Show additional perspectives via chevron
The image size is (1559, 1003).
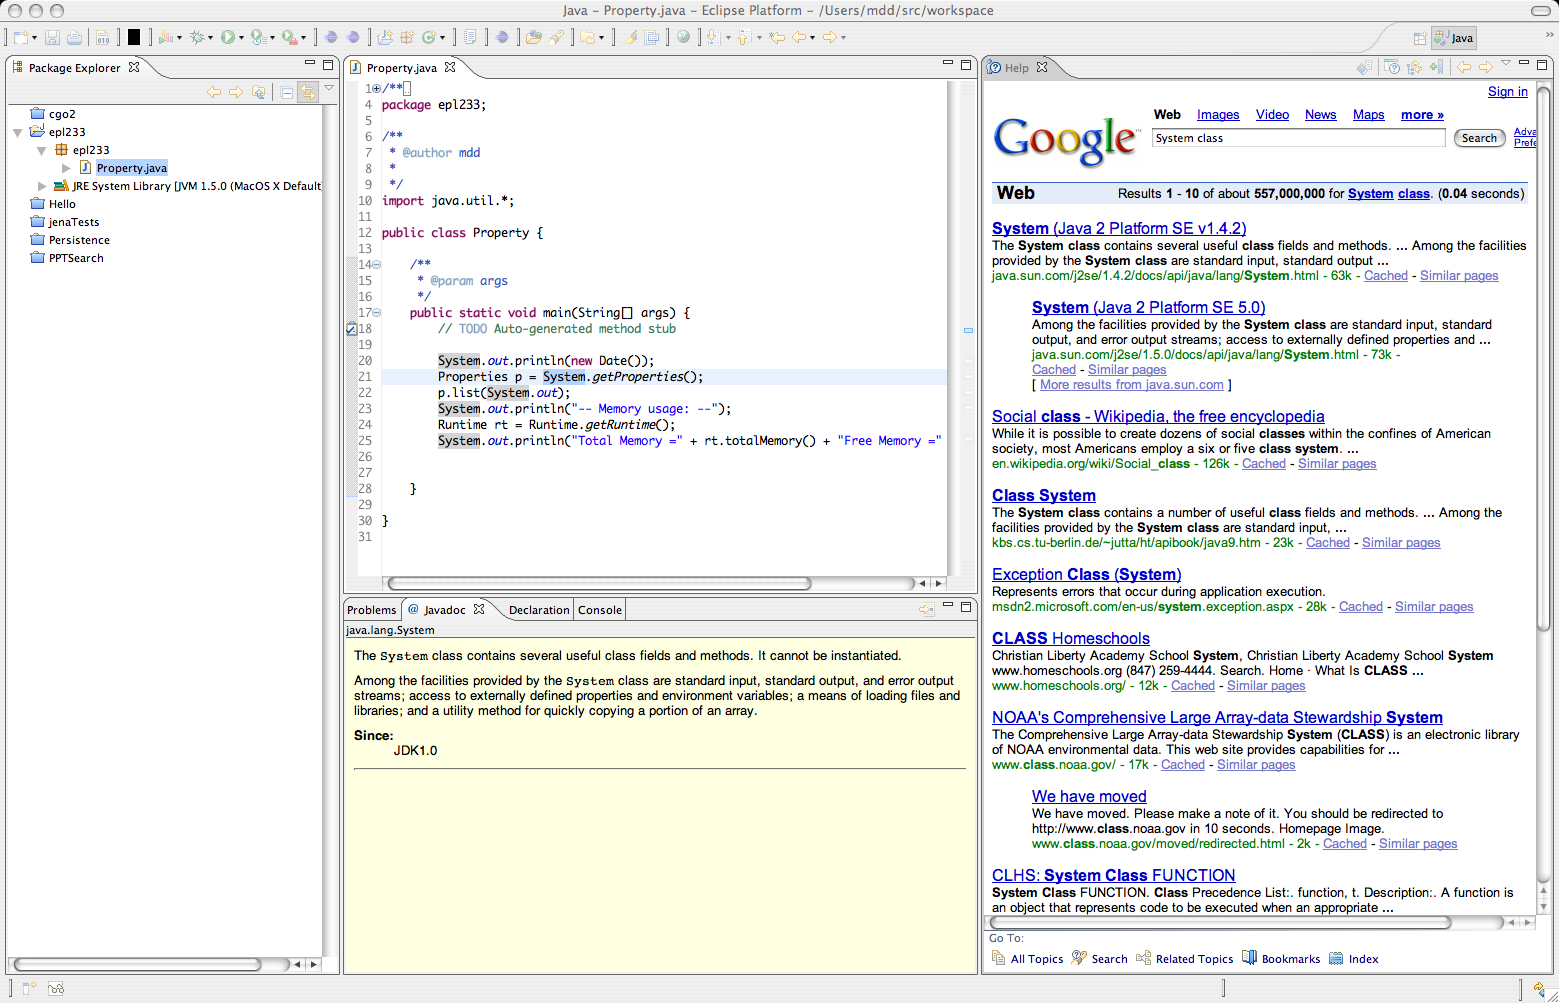coord(1550,34)
